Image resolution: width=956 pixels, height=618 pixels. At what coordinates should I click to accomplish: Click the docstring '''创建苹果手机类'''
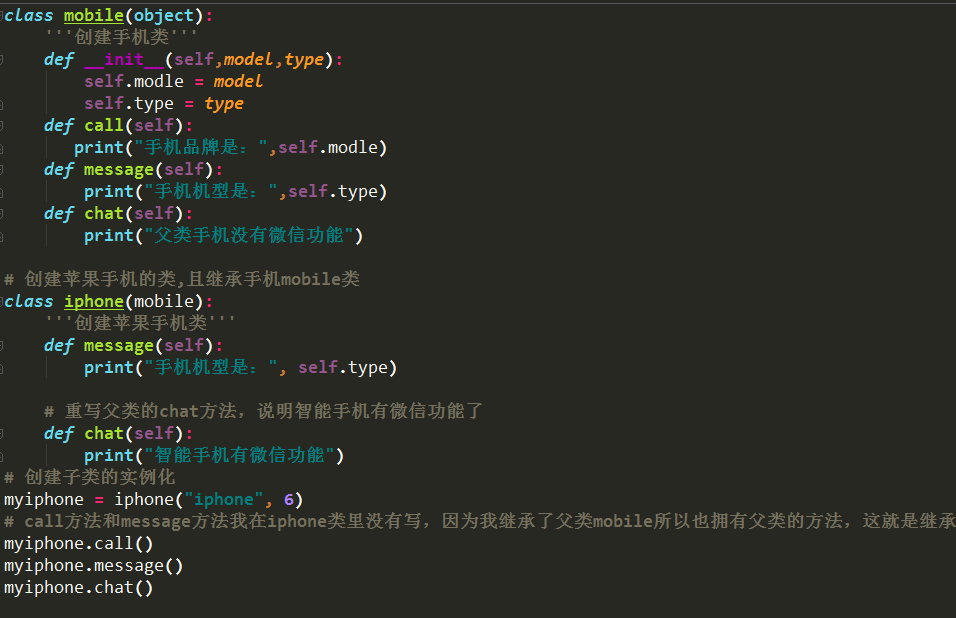(x=140, y=323)
